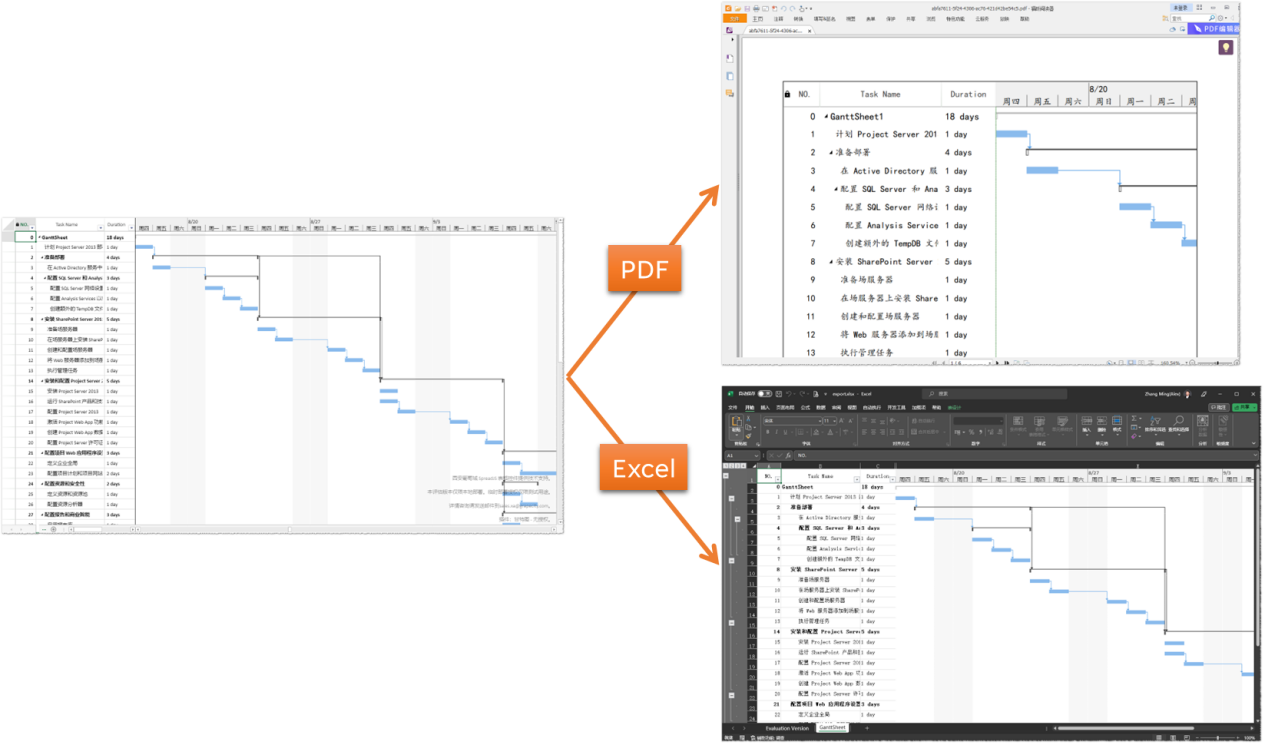Viewport: 1265px width, 745px height.
Task: Open number format combo box in Excel
Action: (979, 421)
